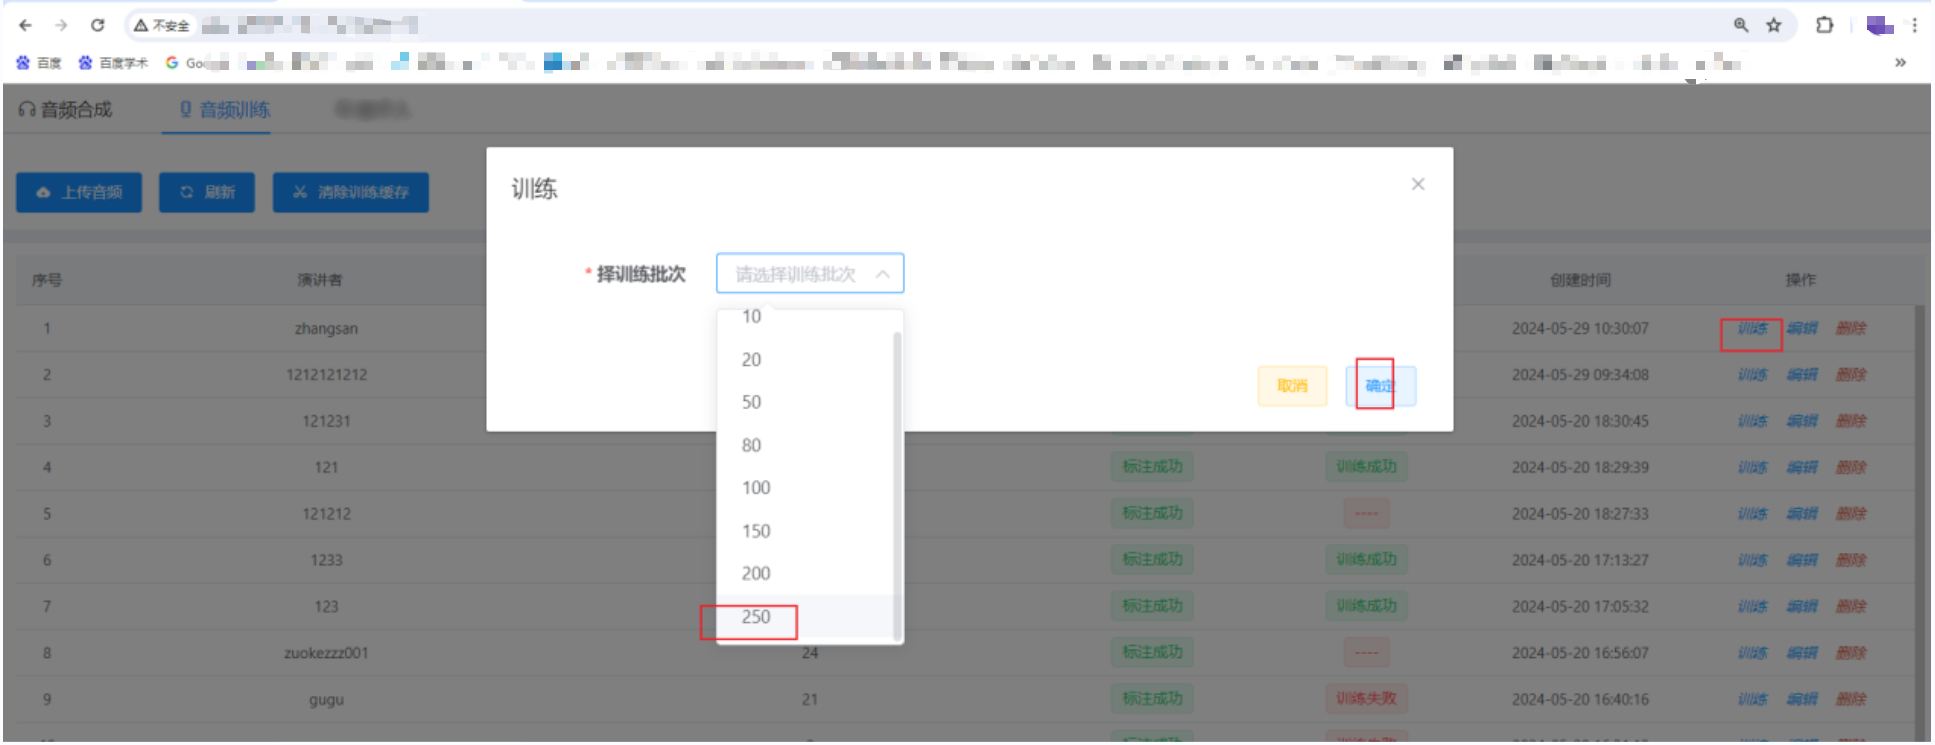Click the 上传音频 button
Screen dimensions: 1935x745
79,192
